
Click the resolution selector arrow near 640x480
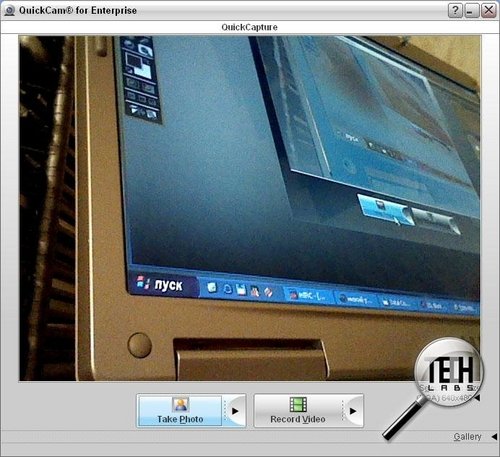click(x=478, y=398)
